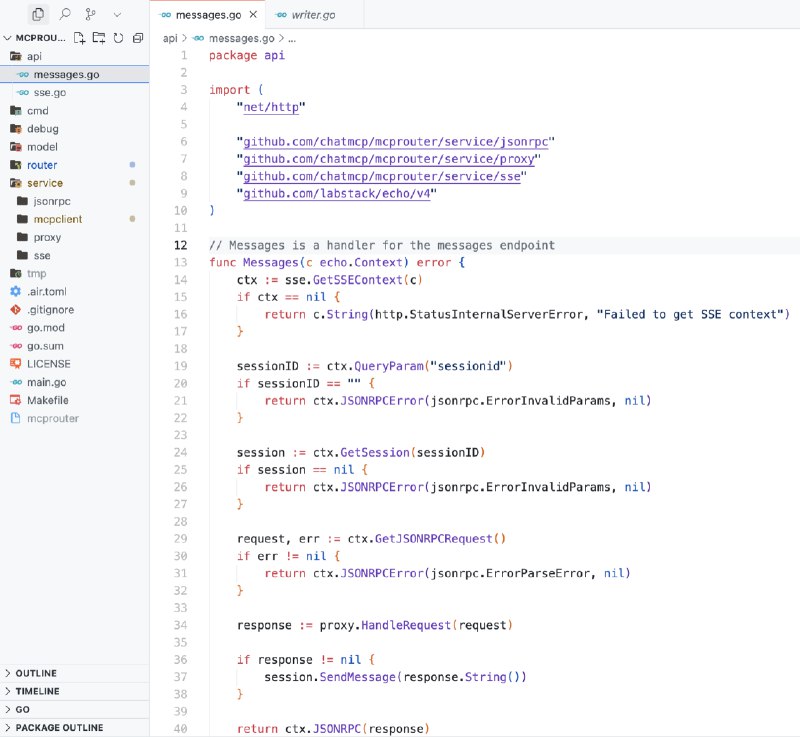Open the LICENSE file
This screenshot has height=737, width=800.
[x=74, y=364]
